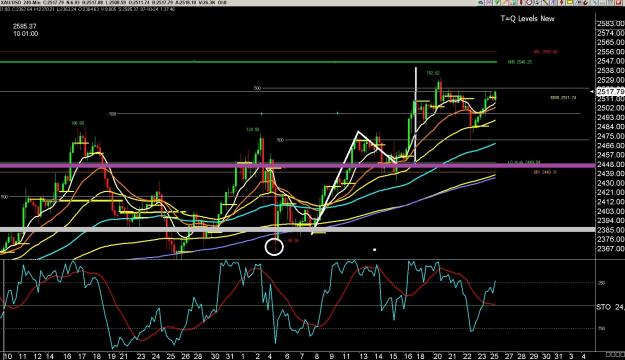Click date label 13 on time axis
Image resolution: width=625 pixels, height=360 pixels.
[x=363, y=356]
